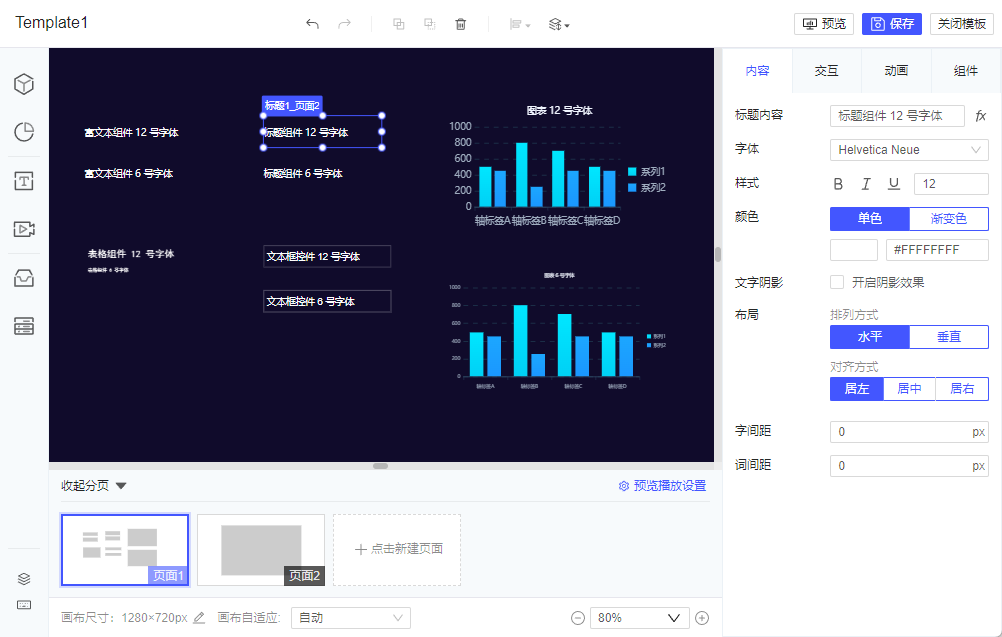Viewport: 1002px width, 637px height.
Task: Click the font size field showing 12
Action: (x=951, y=184)
